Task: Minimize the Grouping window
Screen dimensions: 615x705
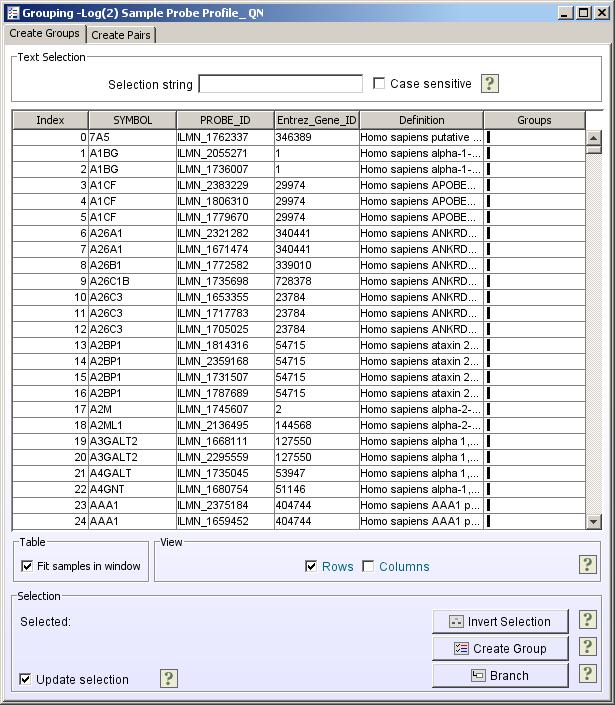Action: point(566,13)
